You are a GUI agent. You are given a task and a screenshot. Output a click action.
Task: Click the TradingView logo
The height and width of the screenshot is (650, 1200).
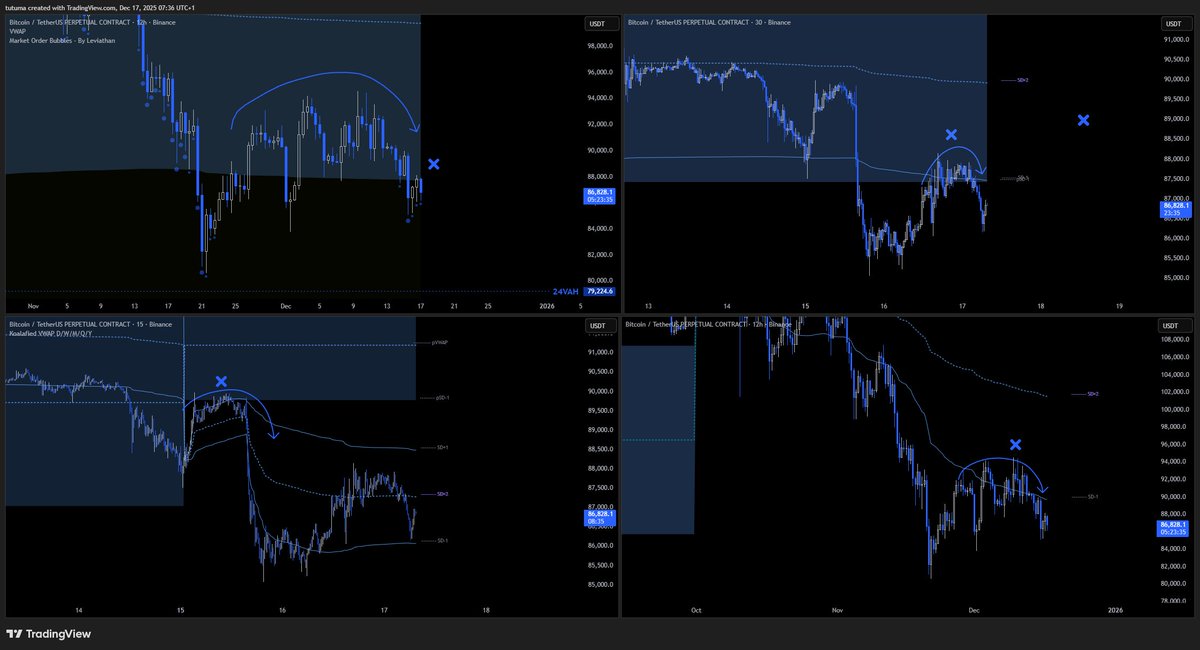[x=48, y=633]
